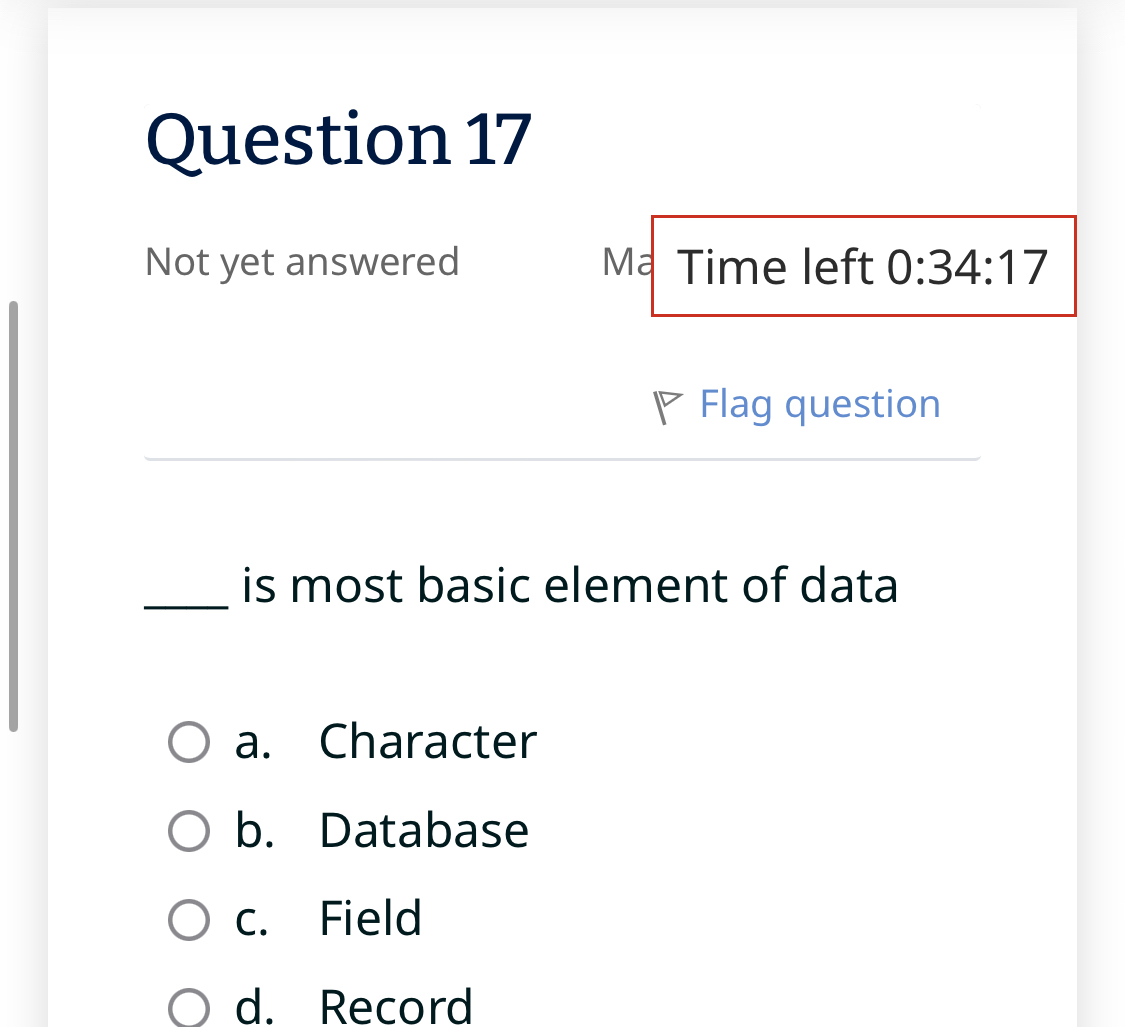1125x1027 pixels.
Task: Click the Question 17 heading
Action: [339, 139]
